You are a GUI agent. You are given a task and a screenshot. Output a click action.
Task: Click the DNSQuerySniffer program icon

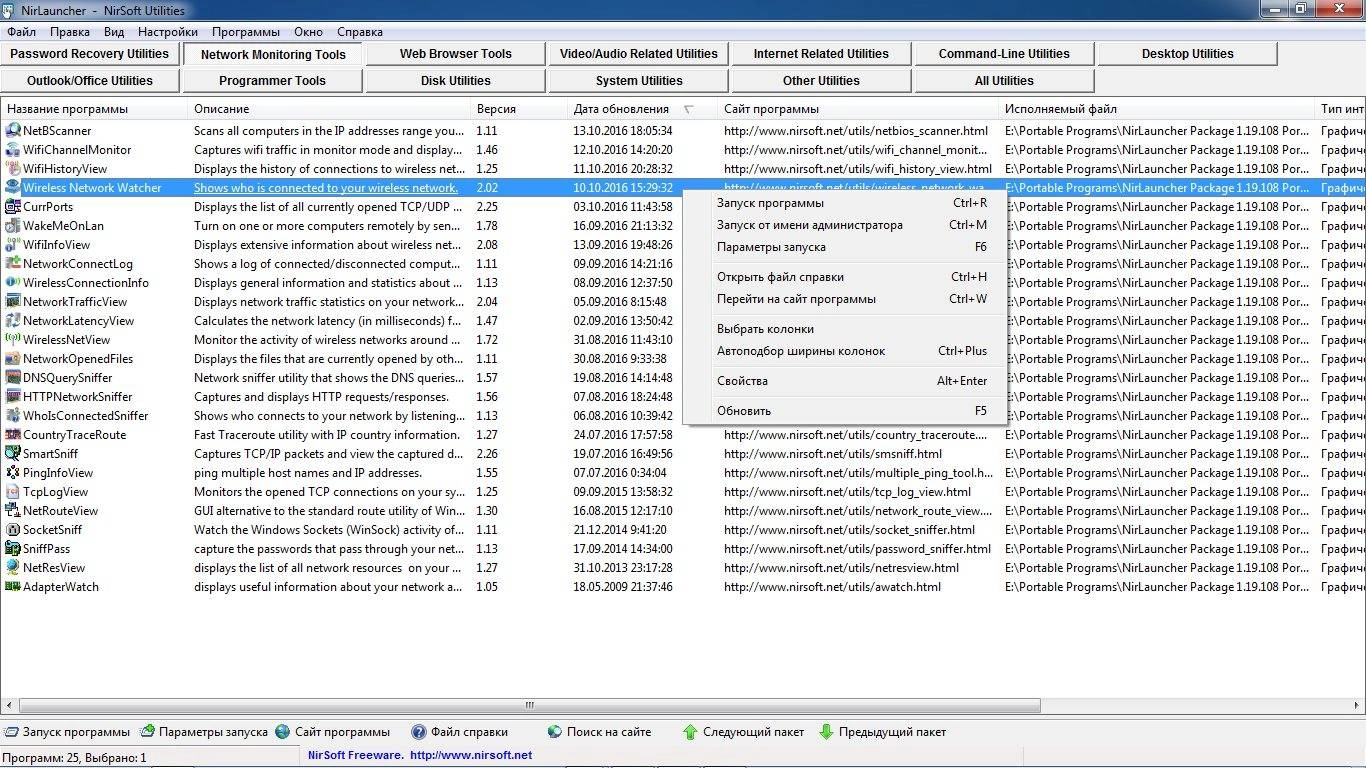13,377
